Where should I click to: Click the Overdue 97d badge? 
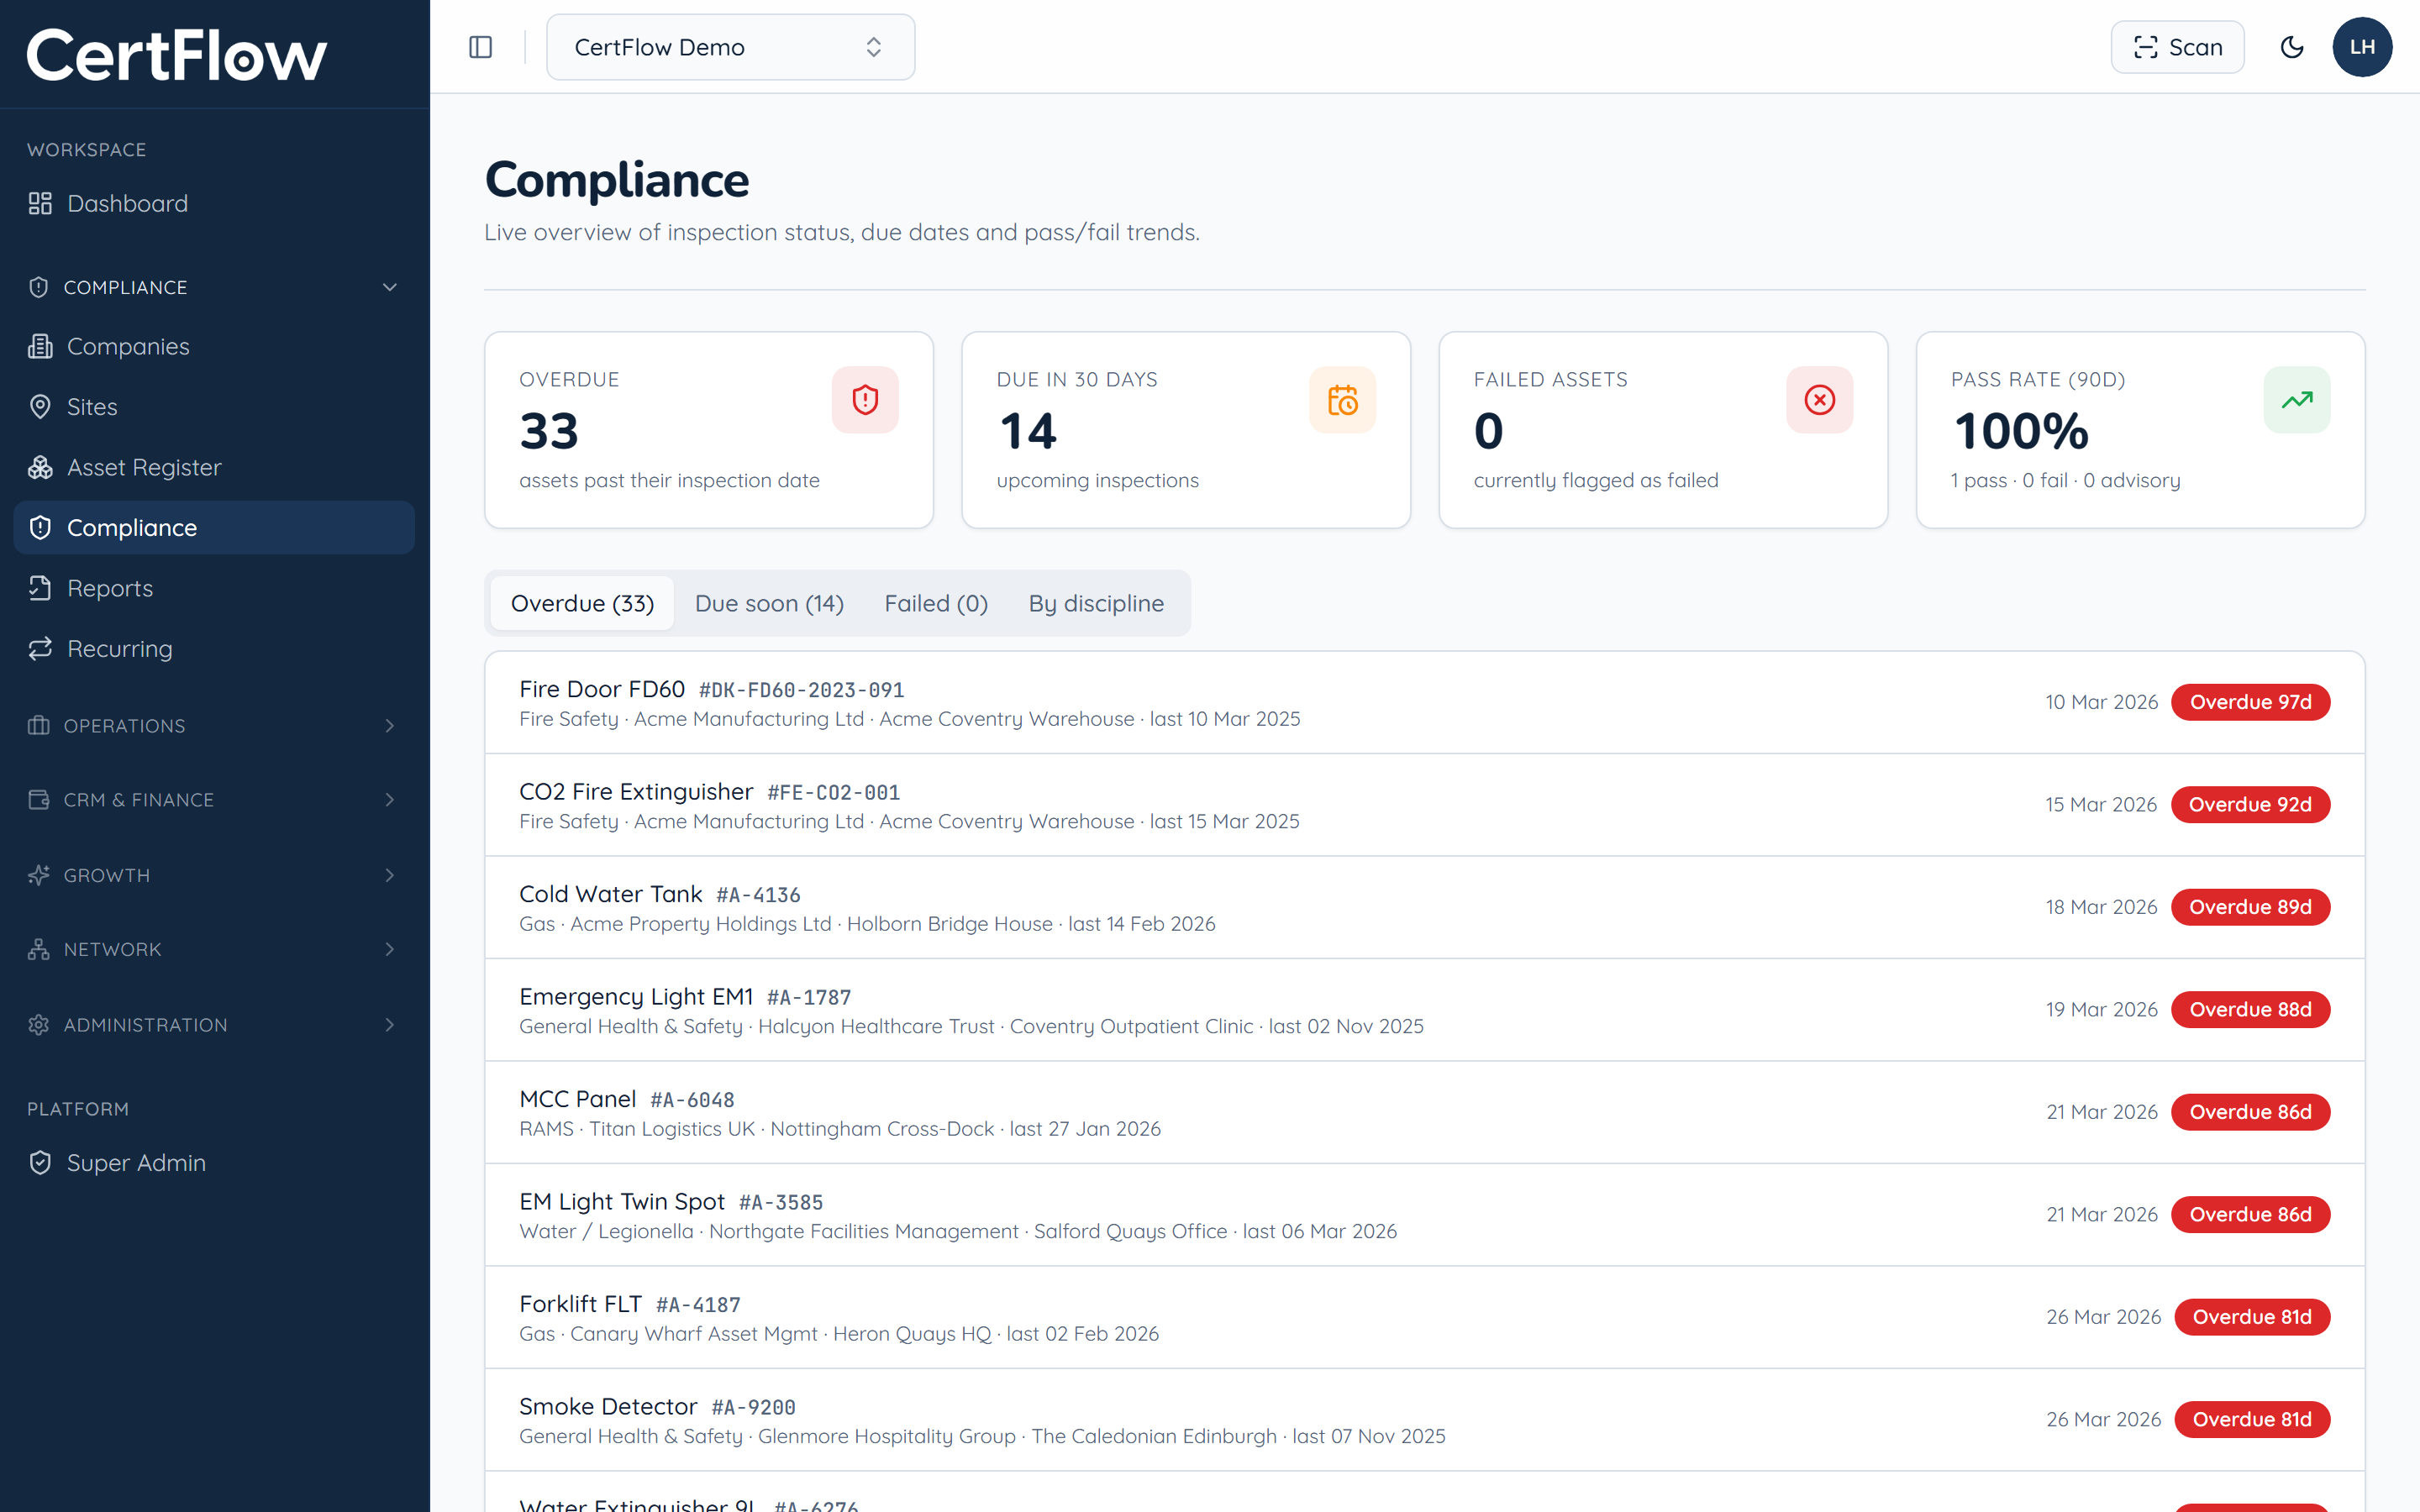(x=2250, y=702)
